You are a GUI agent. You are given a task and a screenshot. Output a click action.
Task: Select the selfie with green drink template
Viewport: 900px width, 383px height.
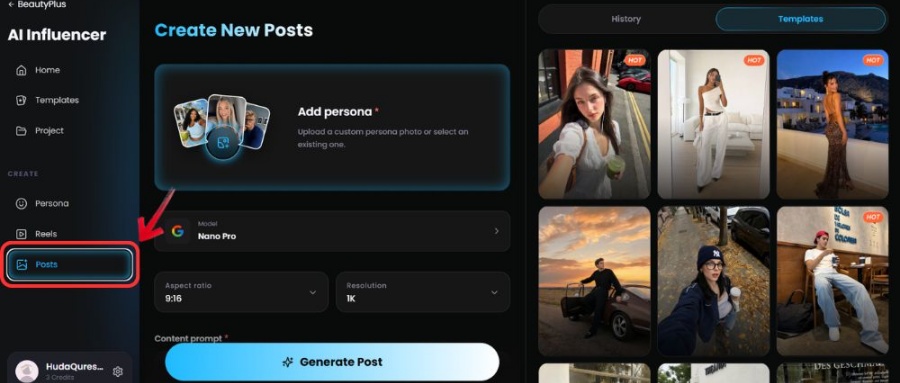click(x=594, y=124)
